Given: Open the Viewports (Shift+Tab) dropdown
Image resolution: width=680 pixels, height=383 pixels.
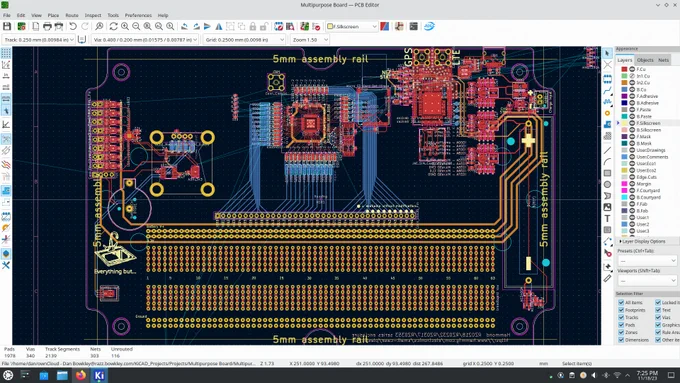Looking at the screenshot, I should [x=647, y=280].
